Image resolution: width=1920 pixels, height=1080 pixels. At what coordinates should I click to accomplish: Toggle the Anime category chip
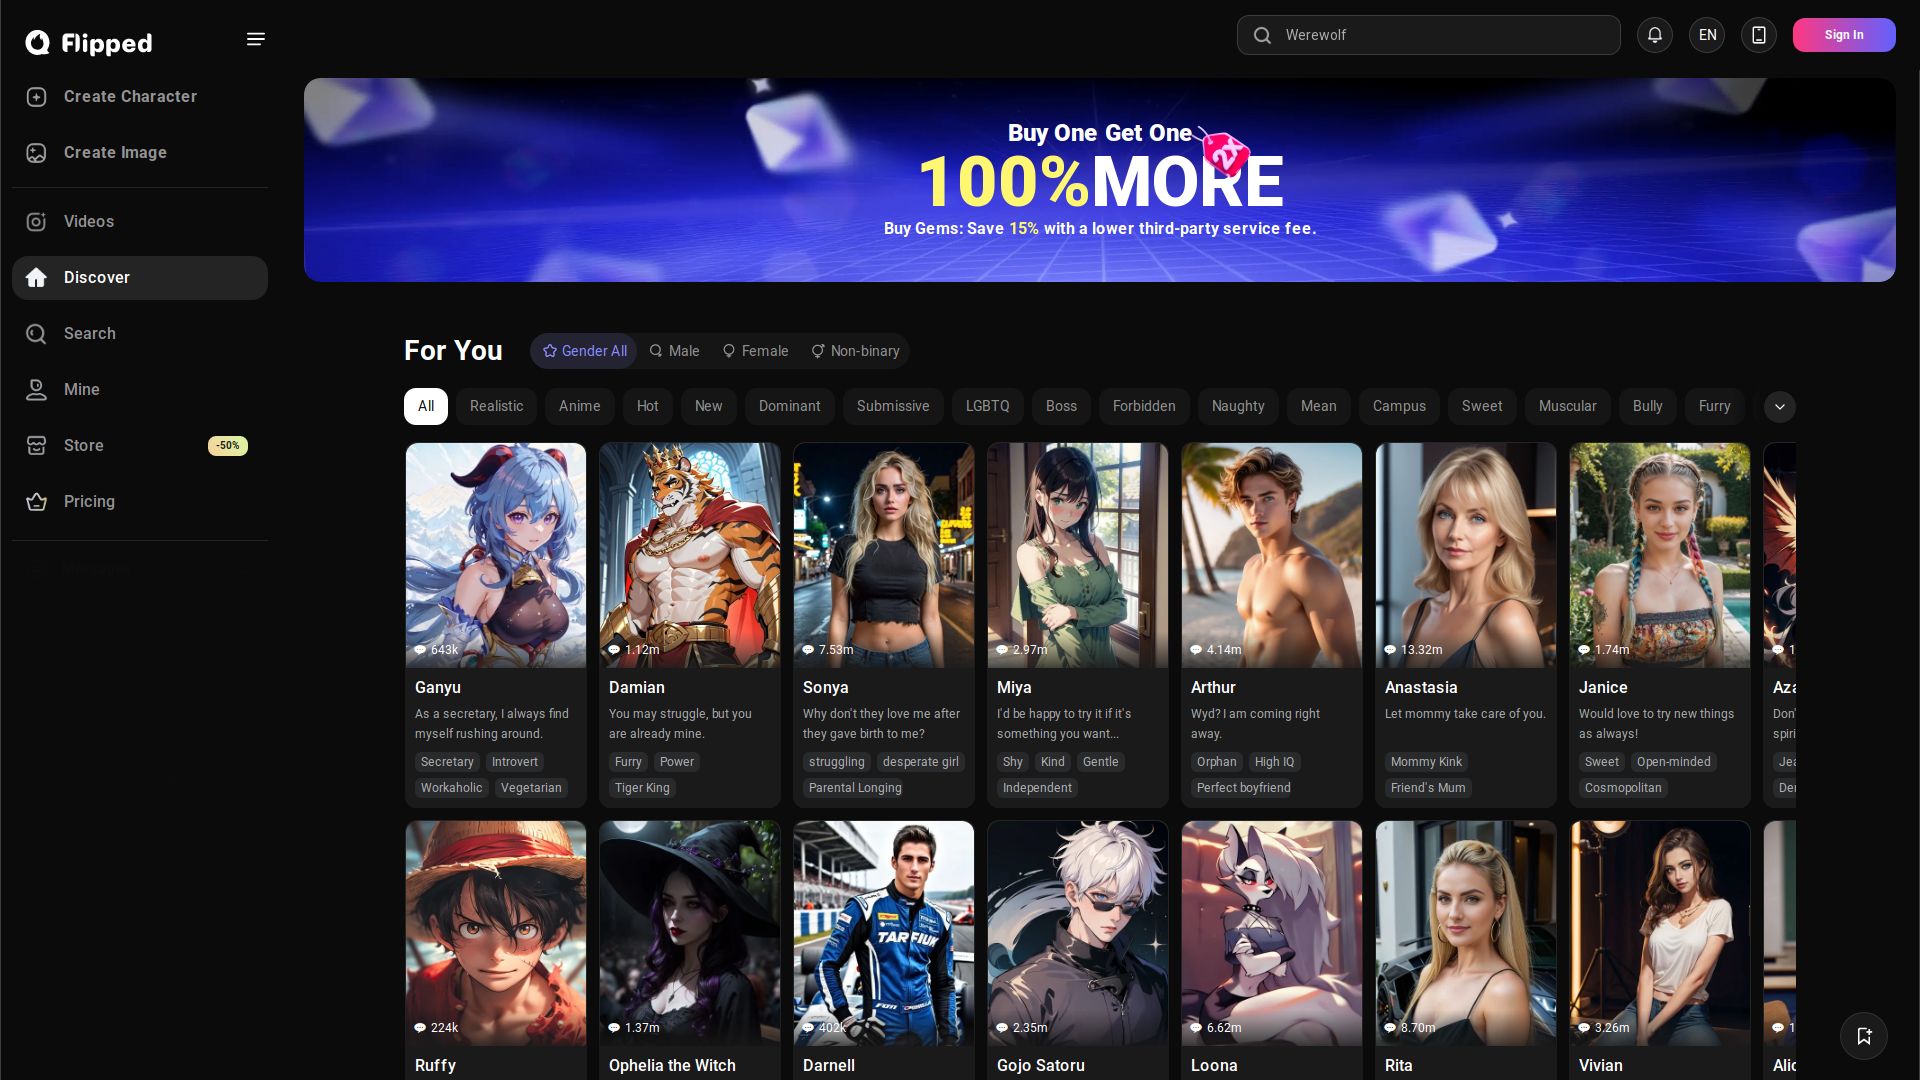[580, 406]
